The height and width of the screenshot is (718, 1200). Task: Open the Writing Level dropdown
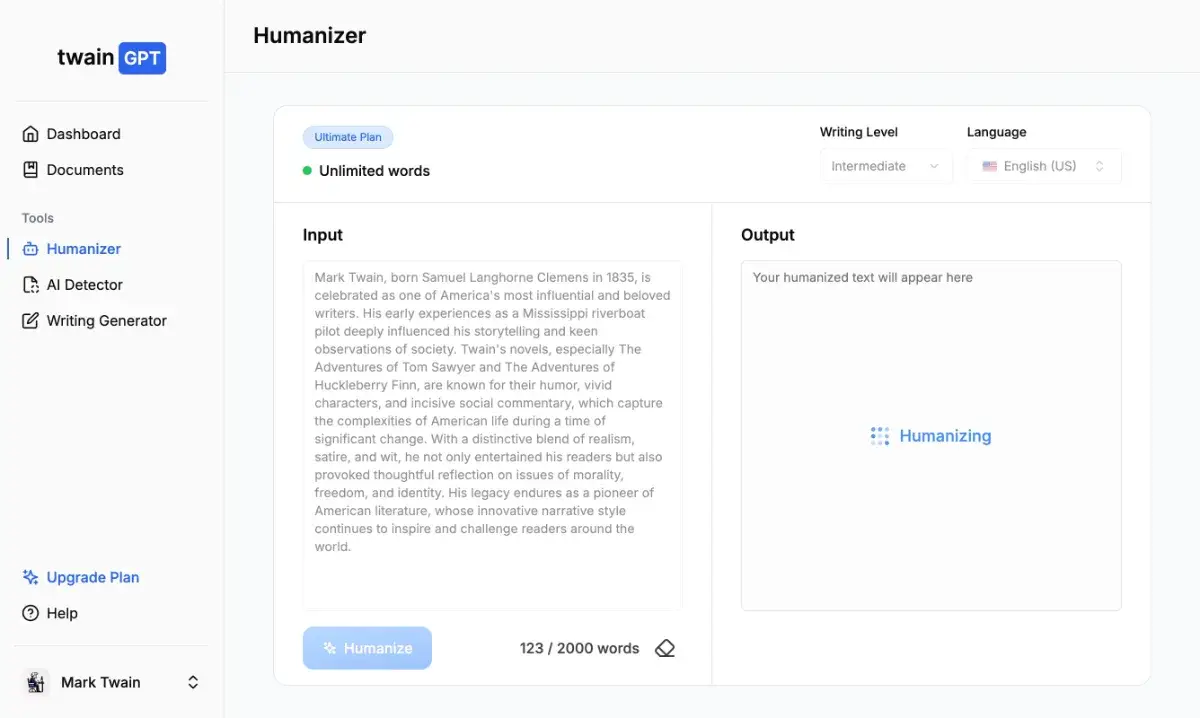pyautogui.click(x=886, y=166)
